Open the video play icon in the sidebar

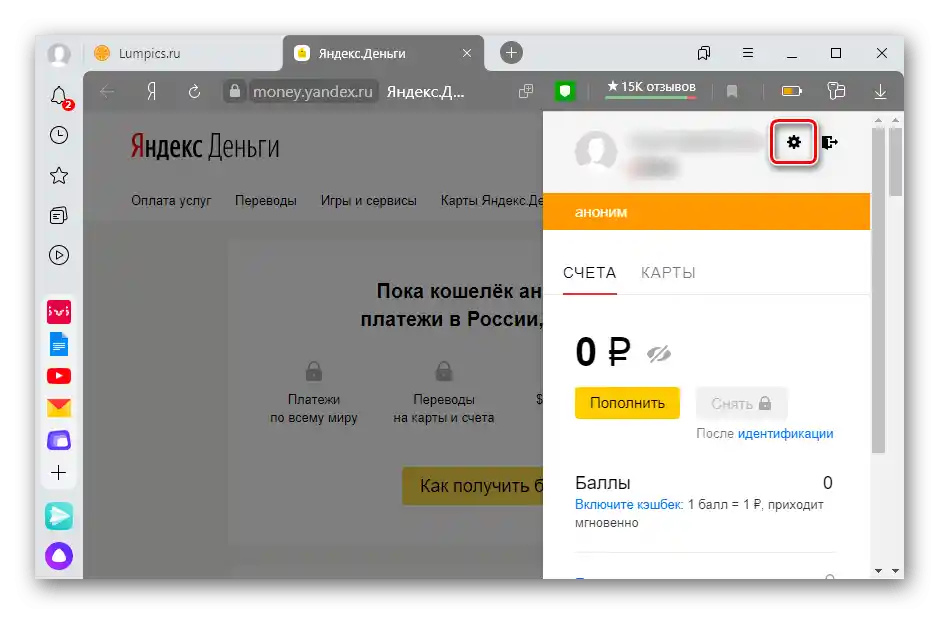point(59,255)
